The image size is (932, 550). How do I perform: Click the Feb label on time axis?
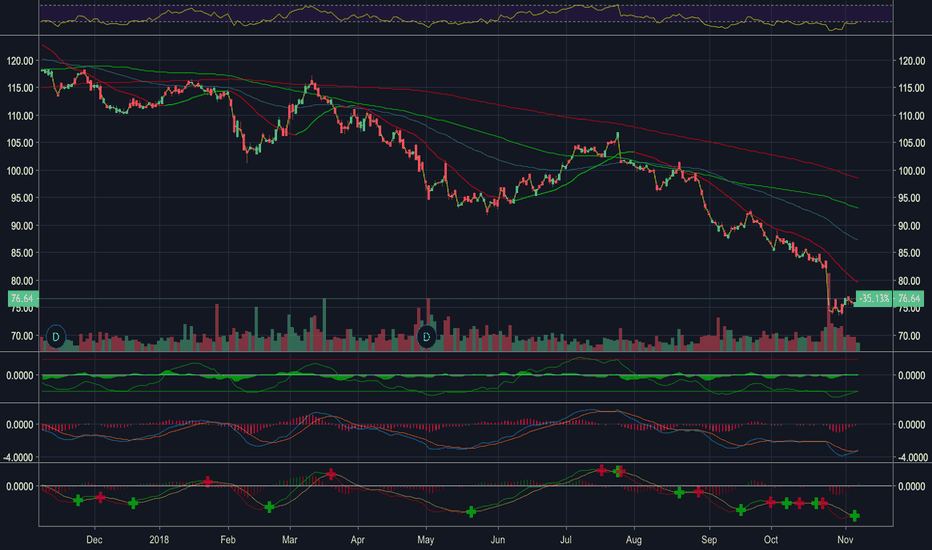228,540
